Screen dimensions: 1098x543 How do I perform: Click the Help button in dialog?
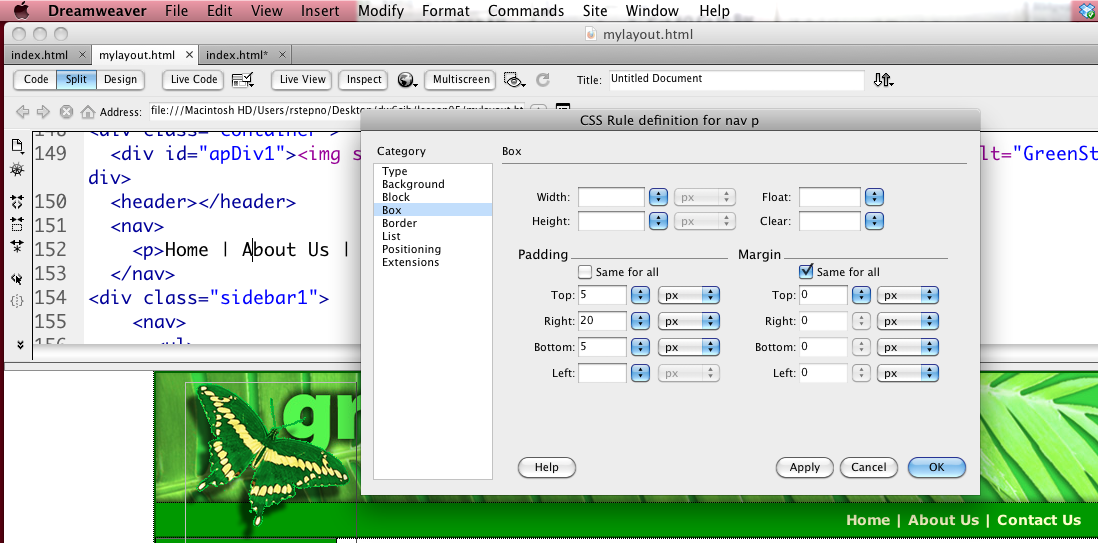[x=546, y=467]
